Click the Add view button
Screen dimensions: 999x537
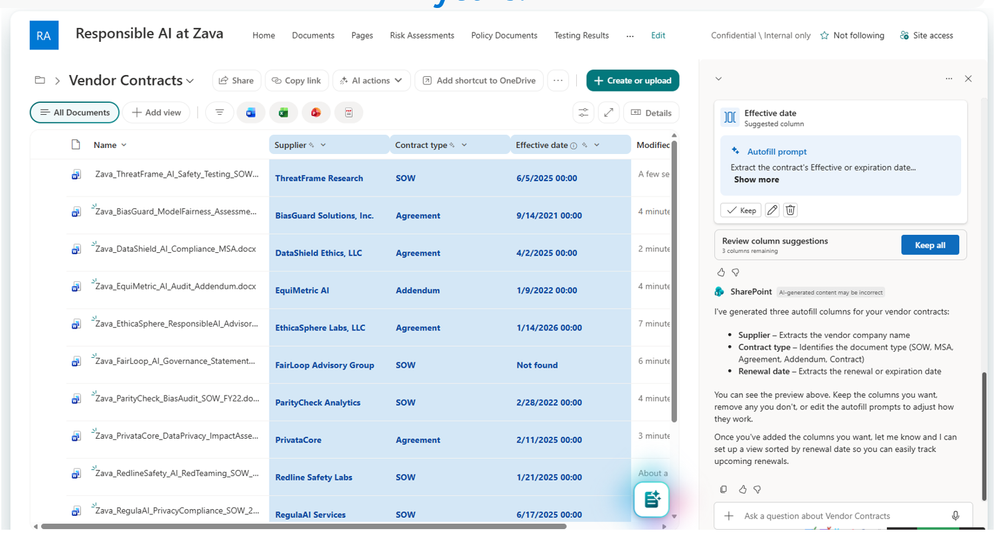click(x=156, y=113)
